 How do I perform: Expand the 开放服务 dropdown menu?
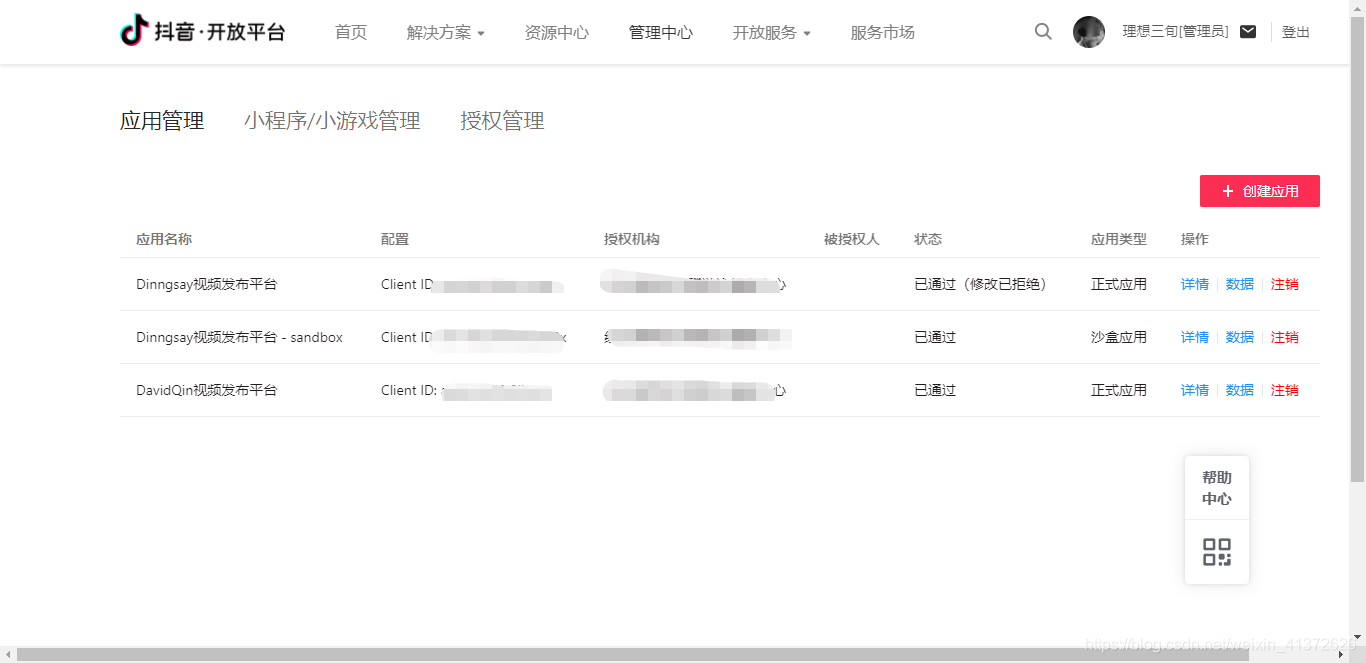click(764, 31)
